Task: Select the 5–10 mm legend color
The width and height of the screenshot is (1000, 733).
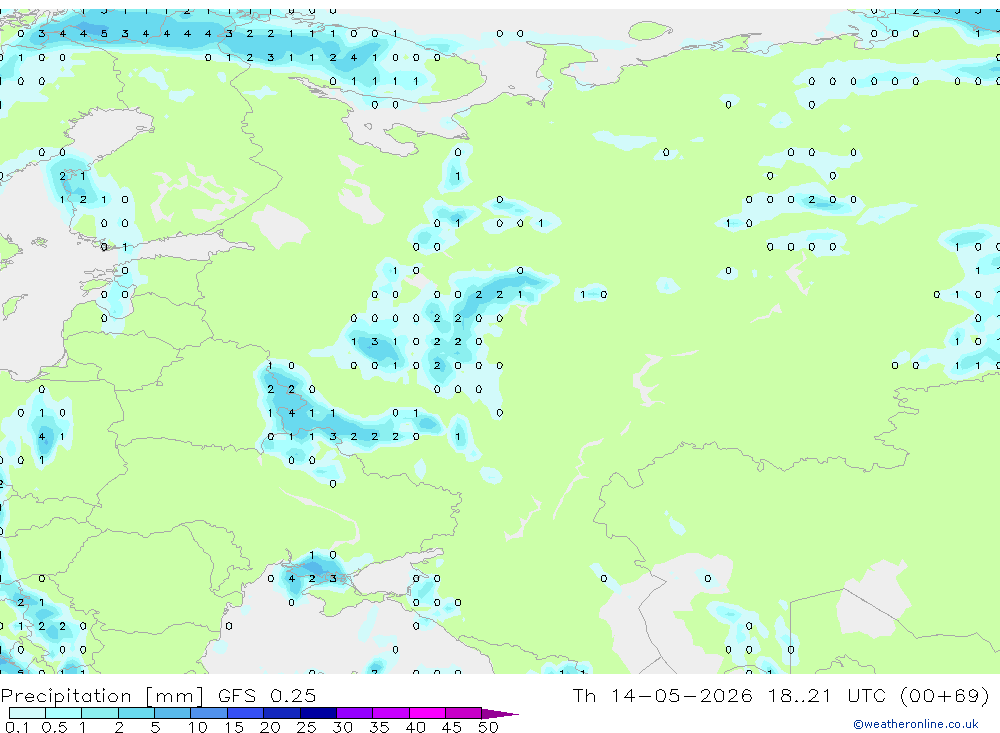Action: tap(172, 713)
